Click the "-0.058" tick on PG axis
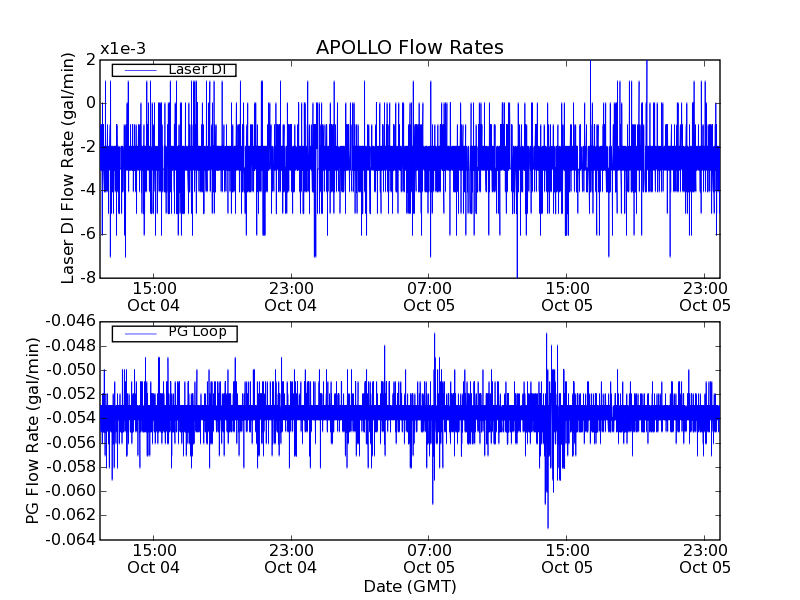This screenshot has width=800, height=600. pyautogui.click(x=70, y=467)
